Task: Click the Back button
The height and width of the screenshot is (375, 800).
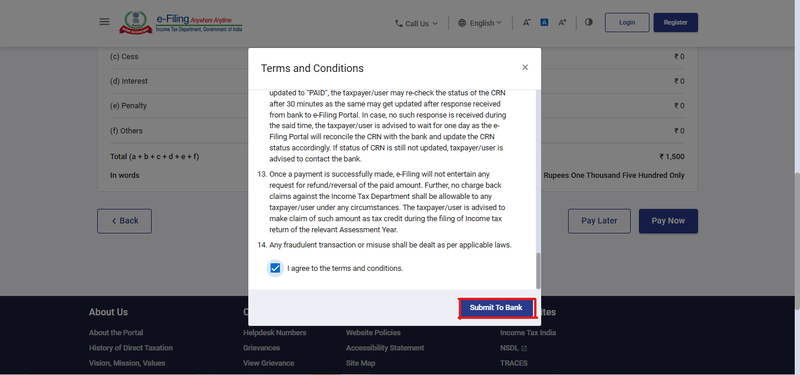Action: point(124,221)
